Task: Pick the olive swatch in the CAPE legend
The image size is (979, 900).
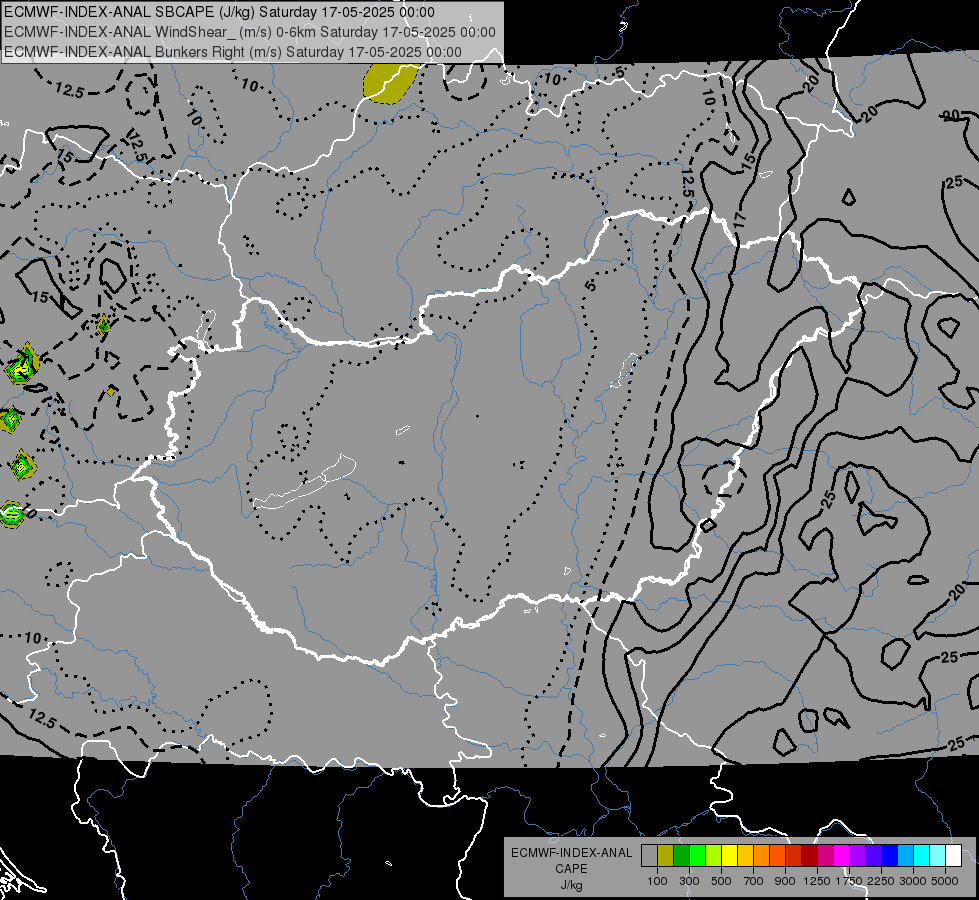Action: (666, 856)
